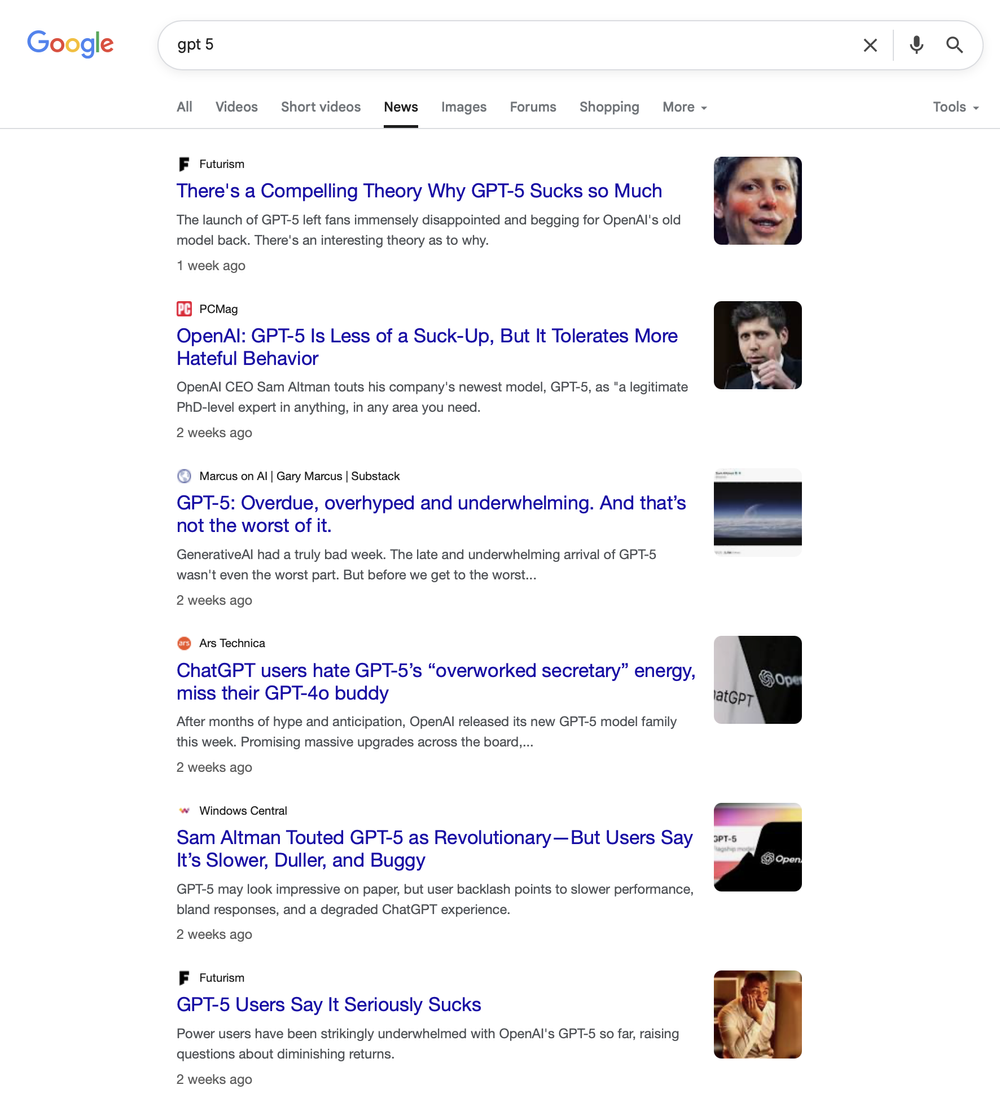Click the snippet 'The launch of GPT-5 left fans immensely disappointed'
The width and height of the screenshot is (1000, 1108).
pos(428,230)
